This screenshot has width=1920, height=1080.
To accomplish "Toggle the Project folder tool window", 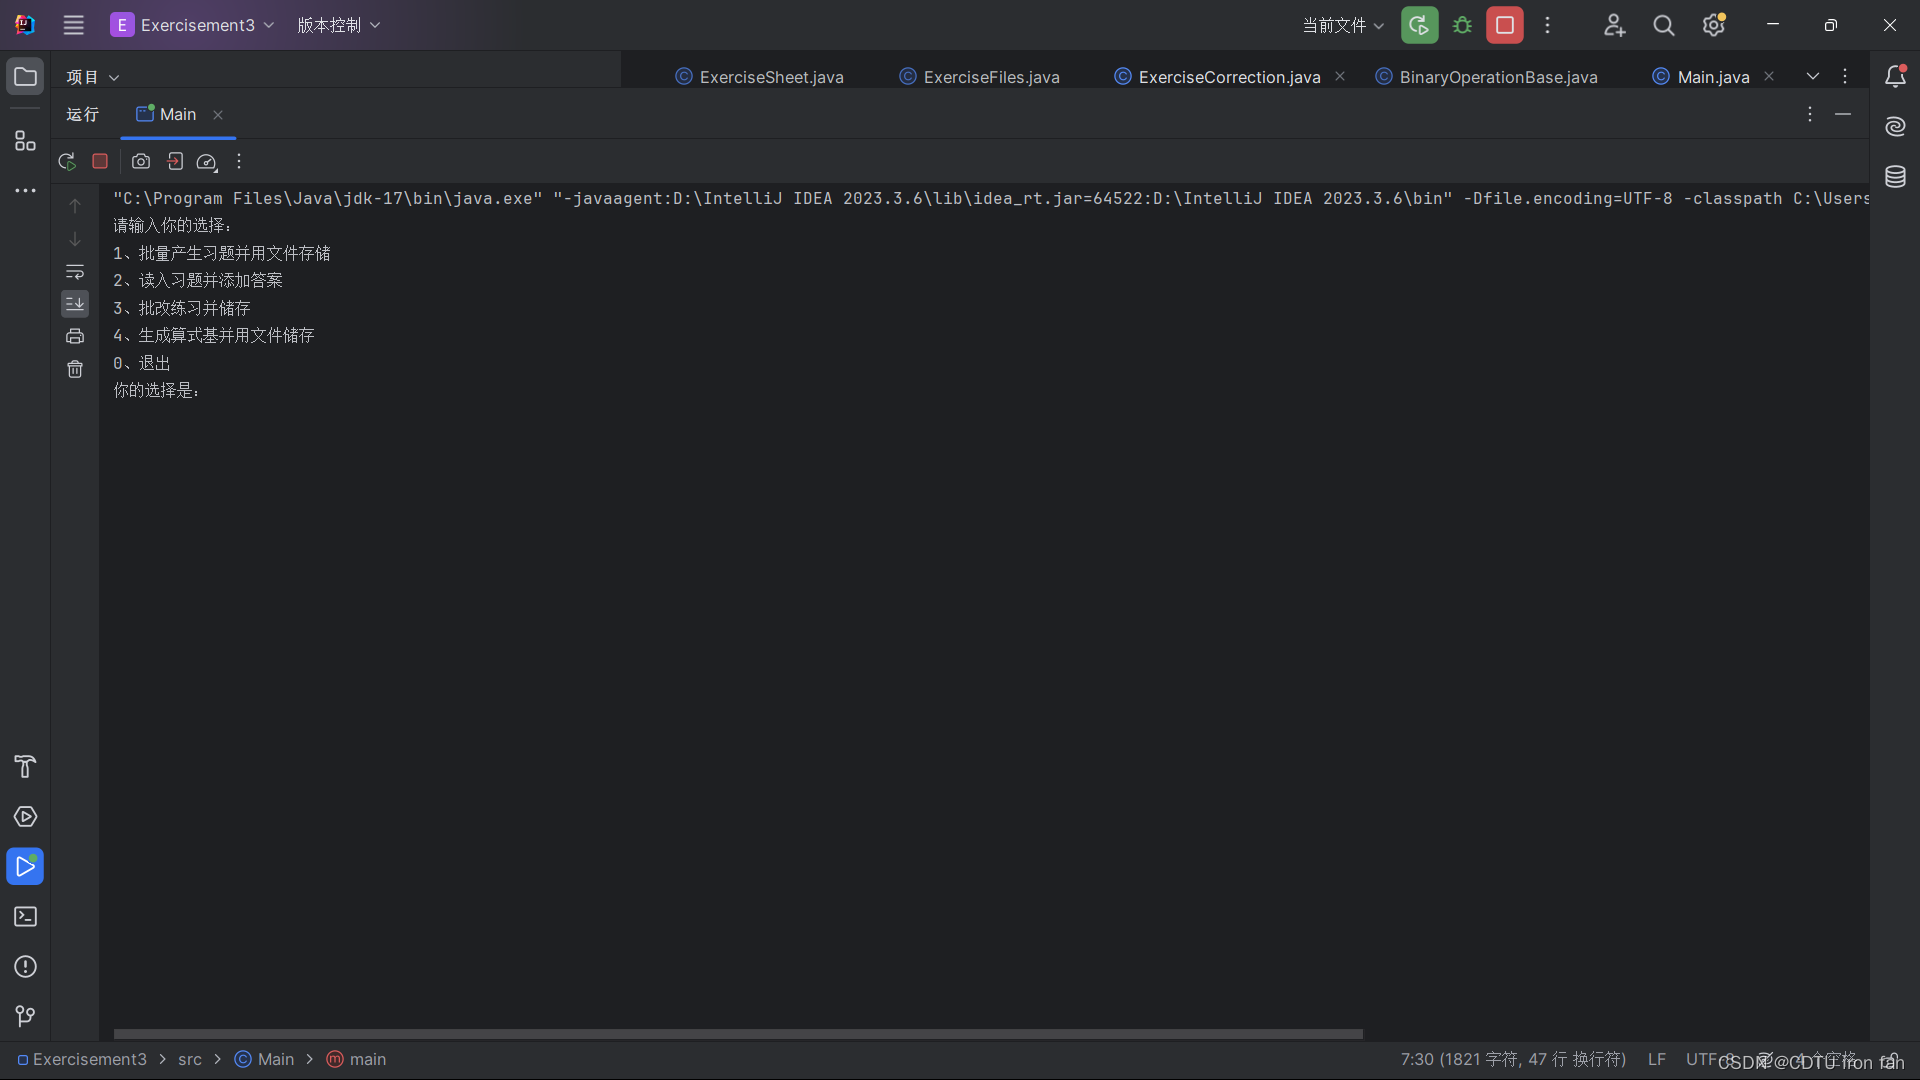I will [25, 76].
